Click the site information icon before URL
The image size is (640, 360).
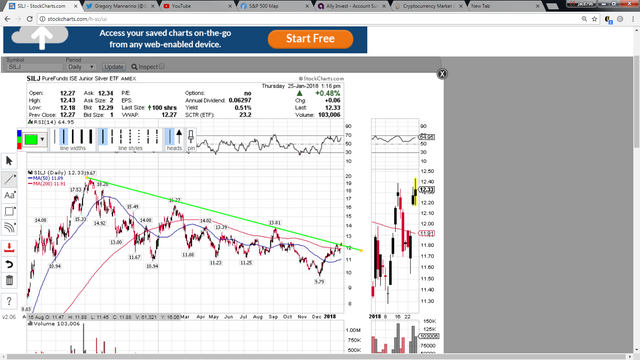(42, 19)
